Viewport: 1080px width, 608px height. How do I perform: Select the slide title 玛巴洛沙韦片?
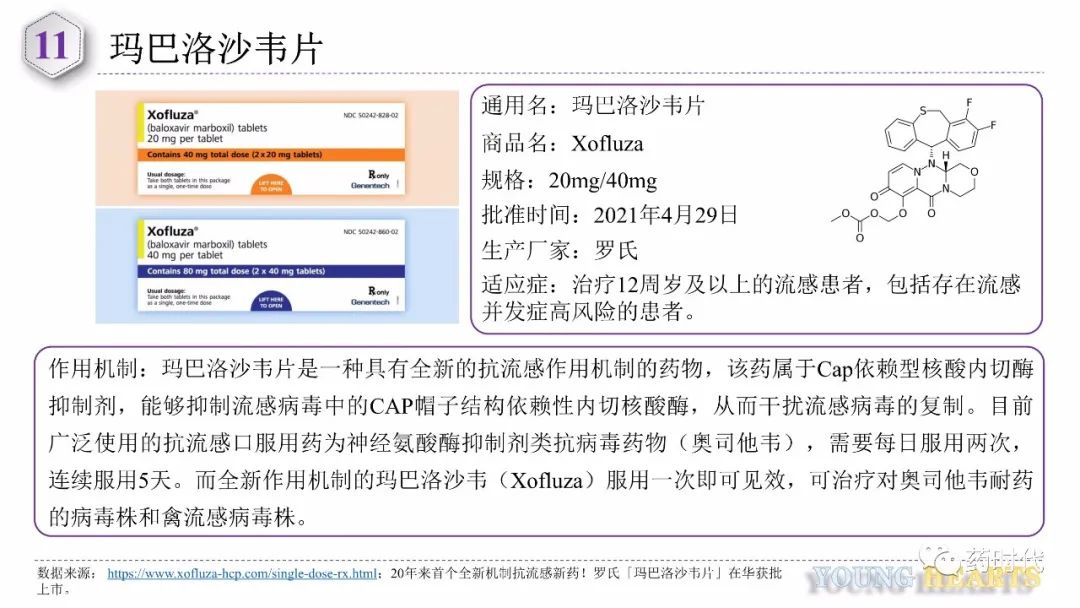coord(216,48)
